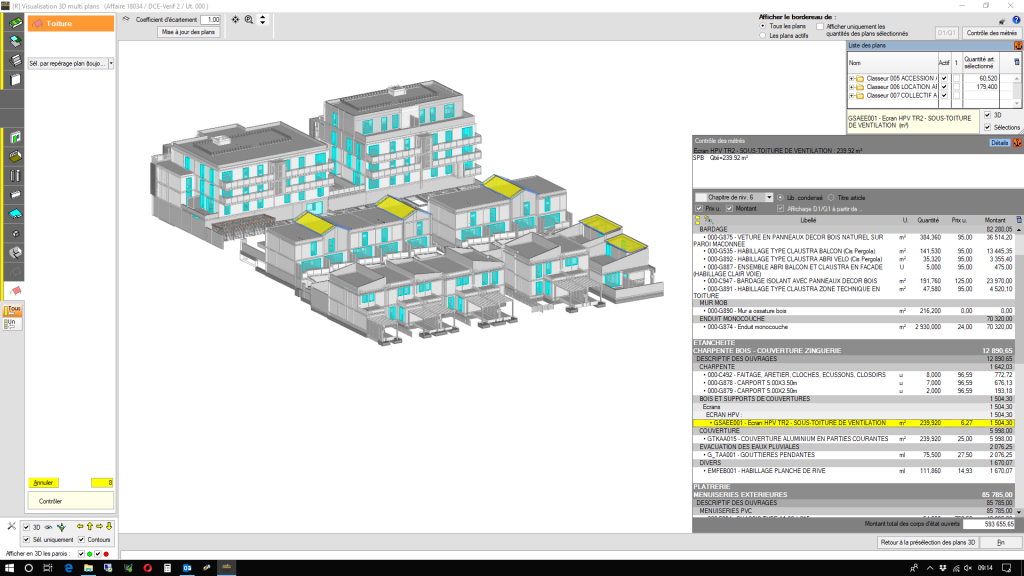This screenshot has width=1024, height=576.
Task: Select the GSAEE001 Ecran HPV TR2 highlighted row
Action: (x=854, y=423)
